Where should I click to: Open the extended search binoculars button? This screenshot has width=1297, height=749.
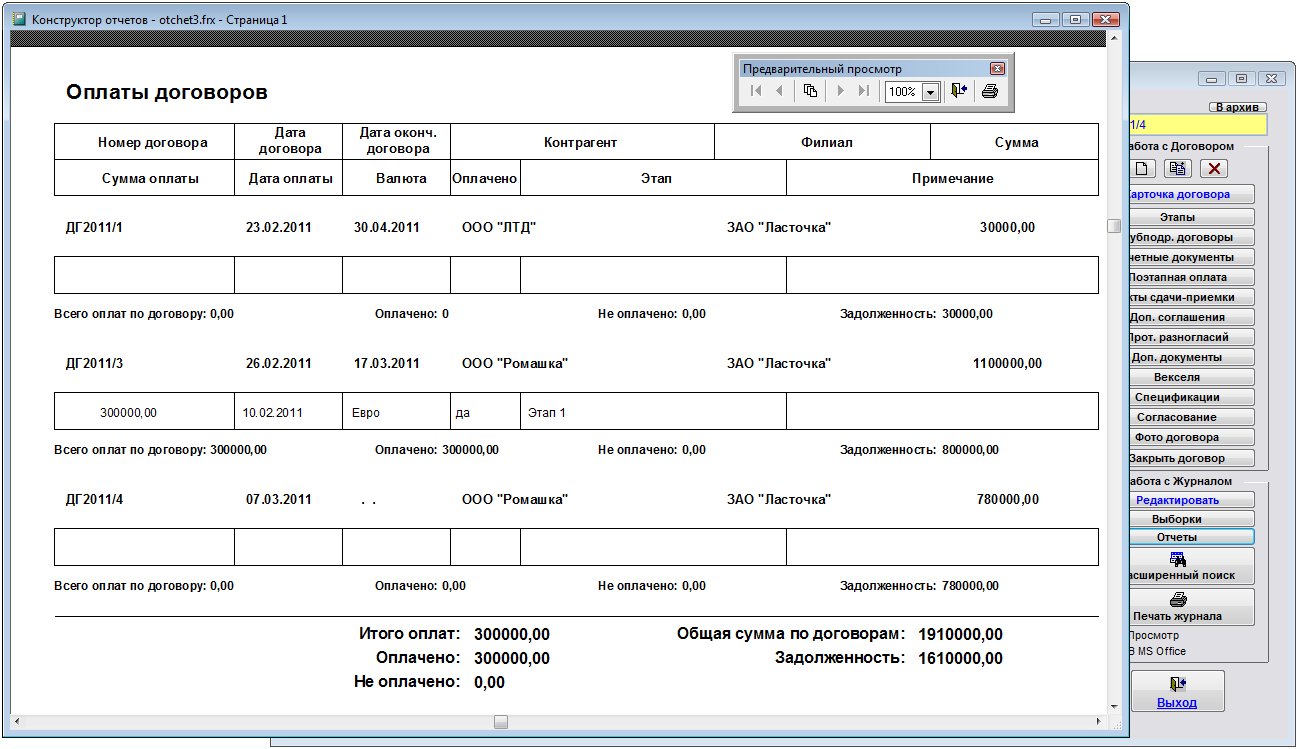pos(1178,567)
